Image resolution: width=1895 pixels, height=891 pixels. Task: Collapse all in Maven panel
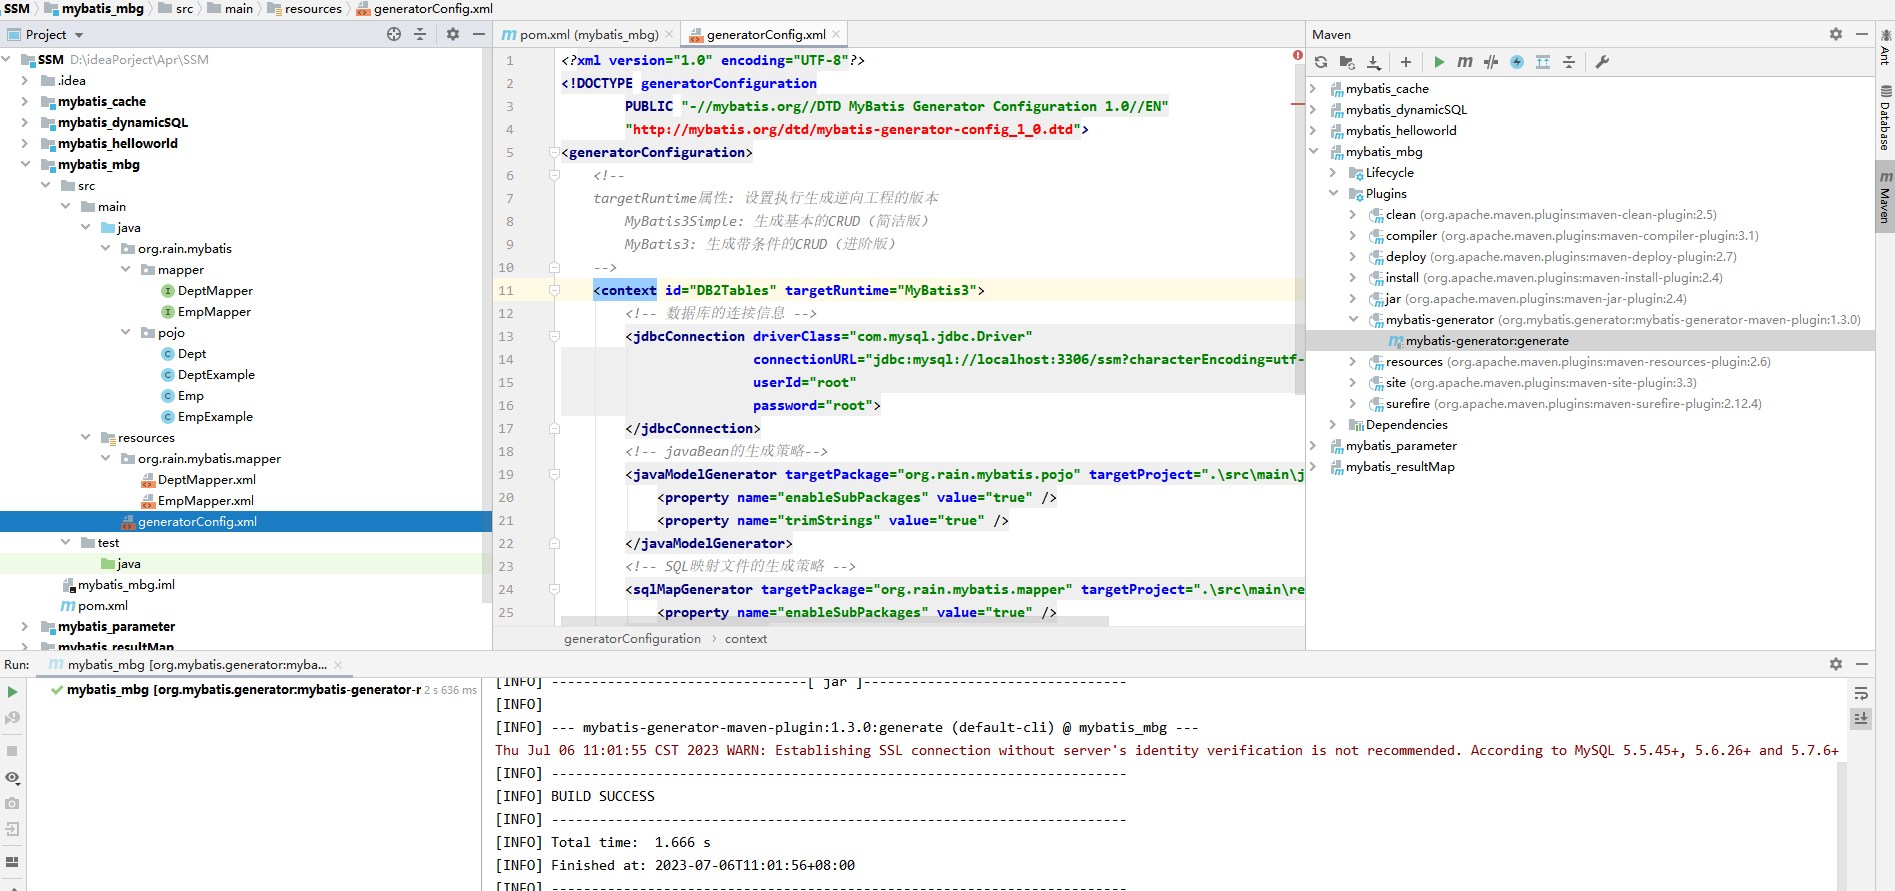(x=1569, y=62)
